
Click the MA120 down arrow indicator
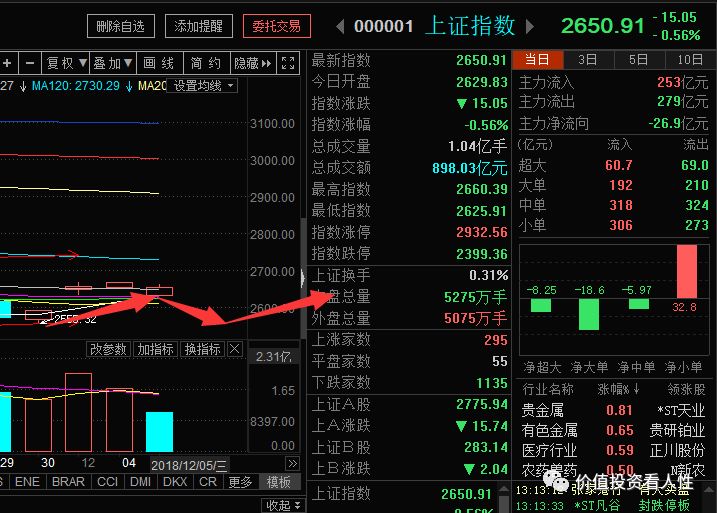(129, 86)
